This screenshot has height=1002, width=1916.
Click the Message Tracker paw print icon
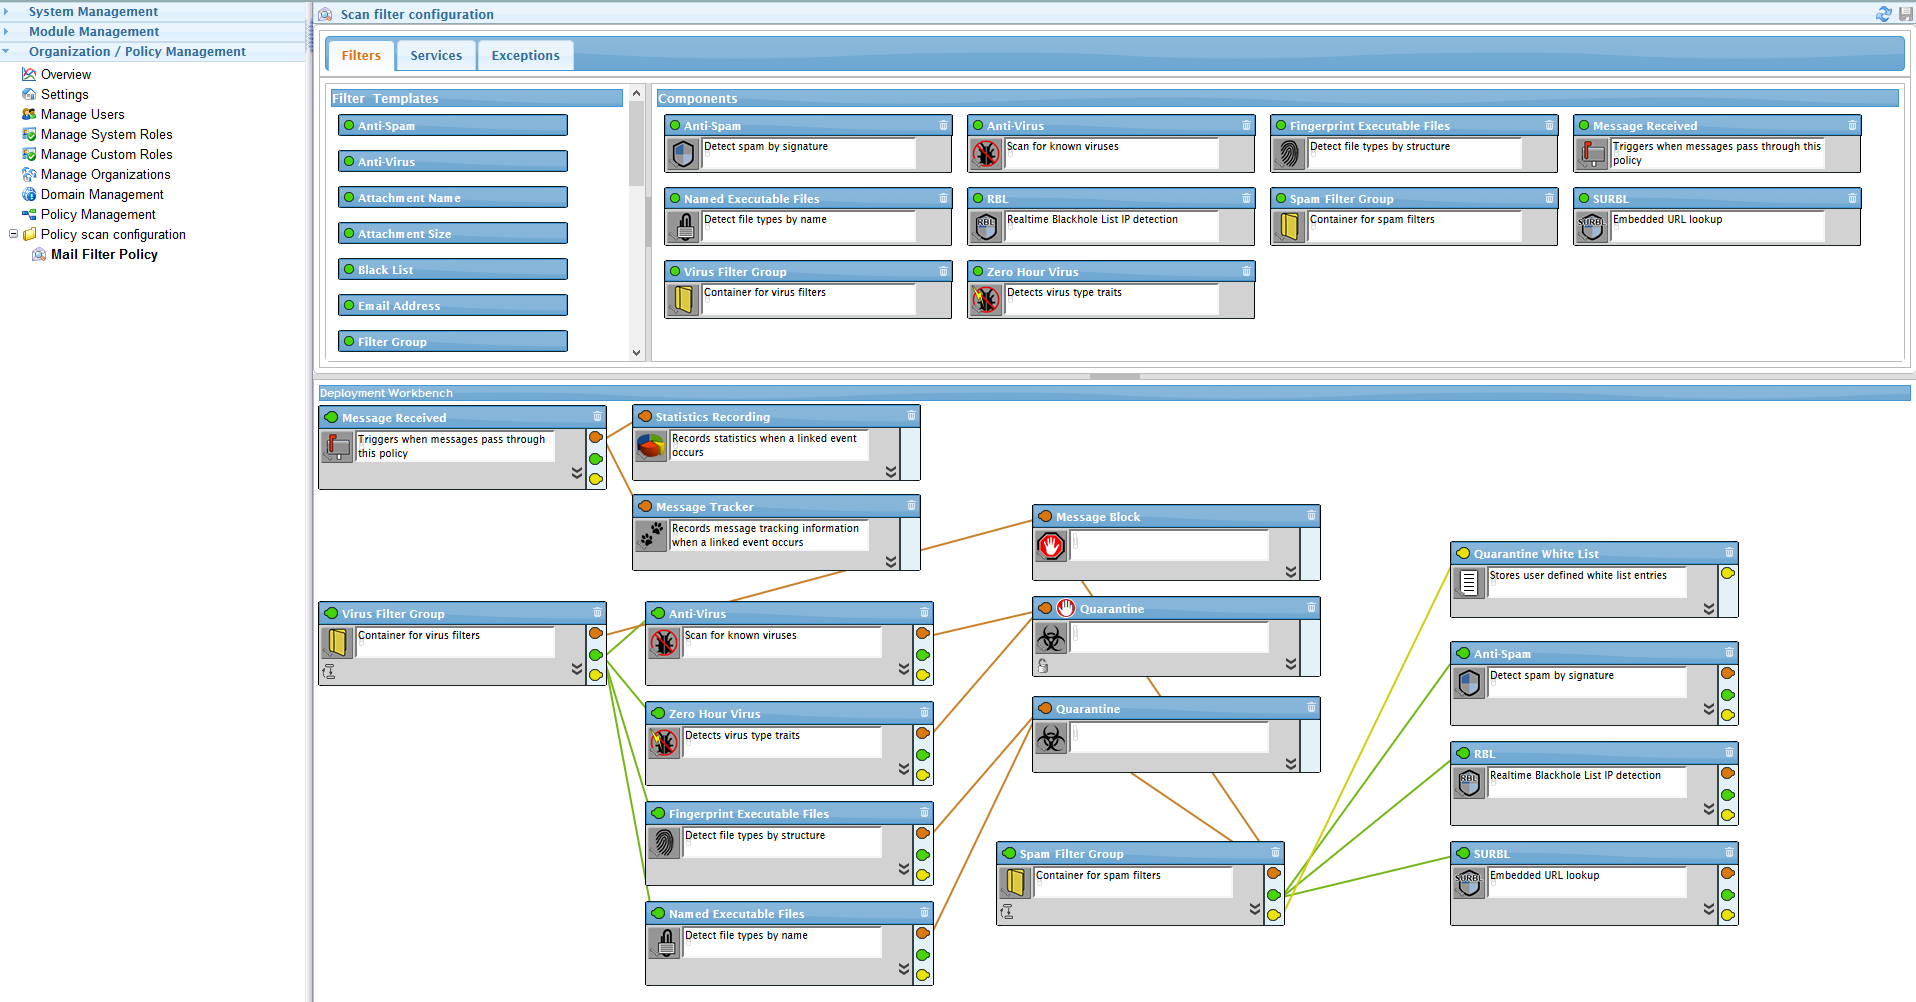click(x=651, y=536)
